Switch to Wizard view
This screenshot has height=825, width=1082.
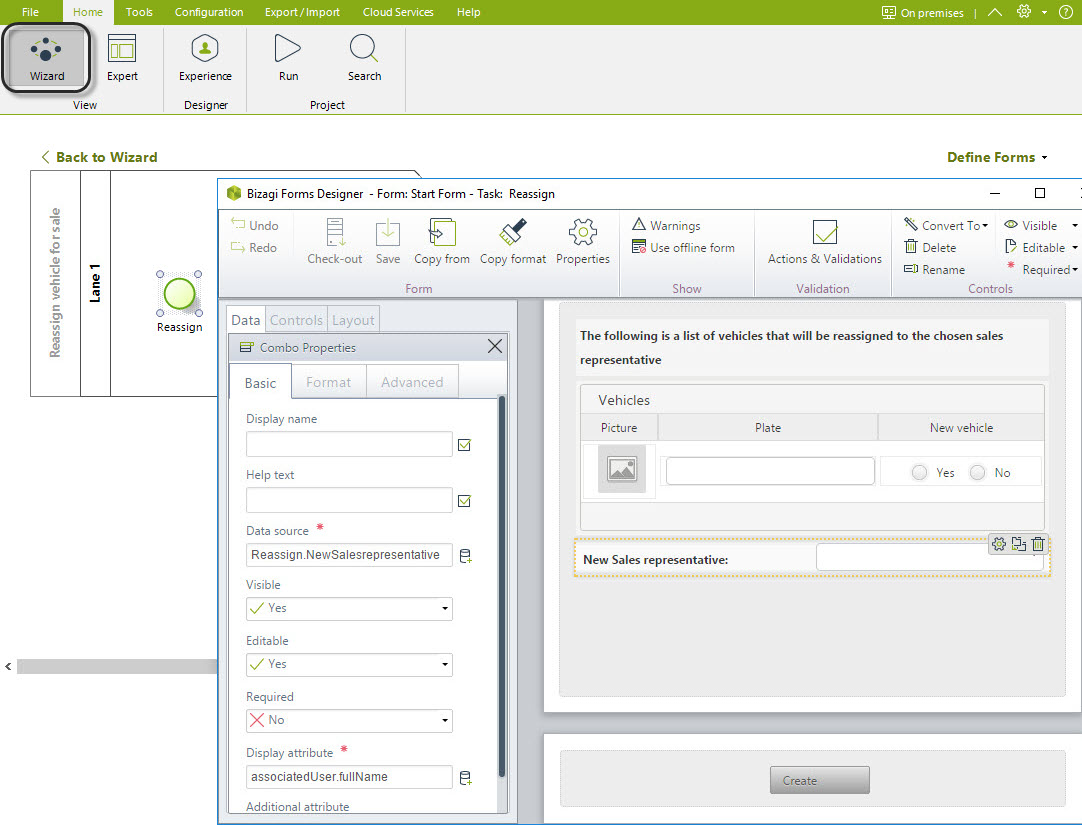[x=46, y=59]
